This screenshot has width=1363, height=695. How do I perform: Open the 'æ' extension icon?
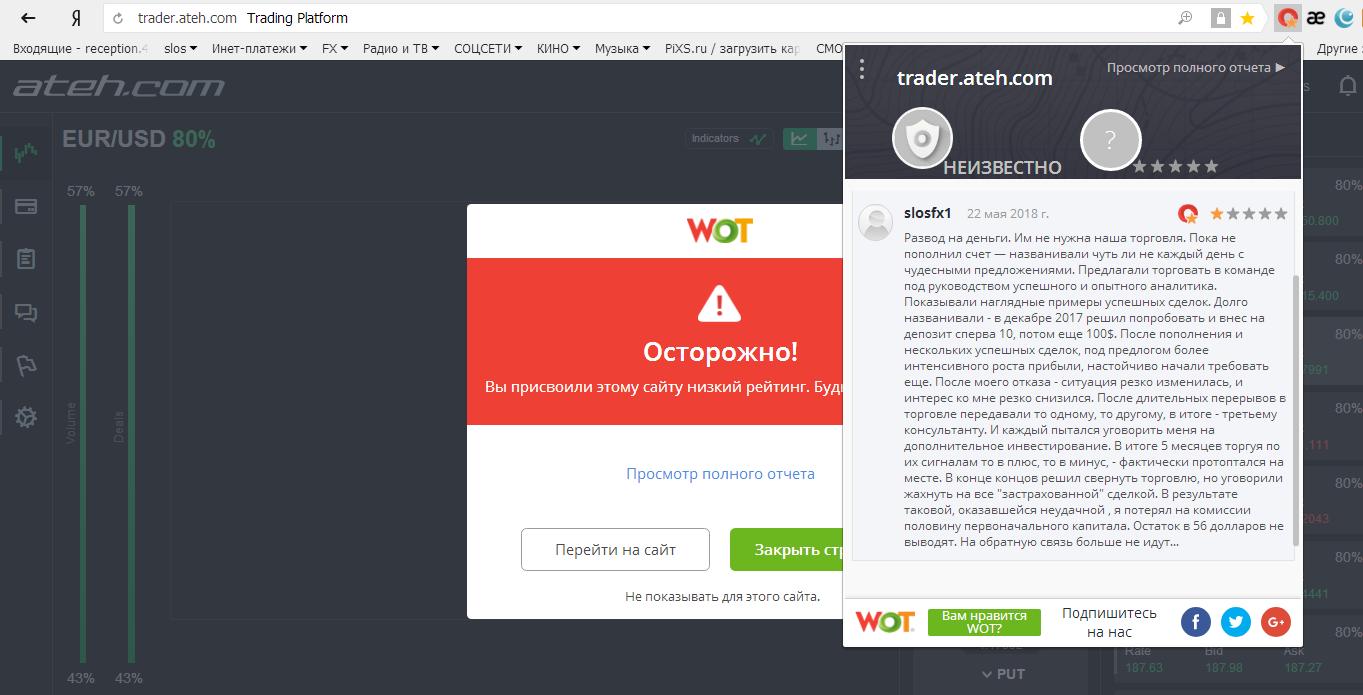click(1316, 18)
